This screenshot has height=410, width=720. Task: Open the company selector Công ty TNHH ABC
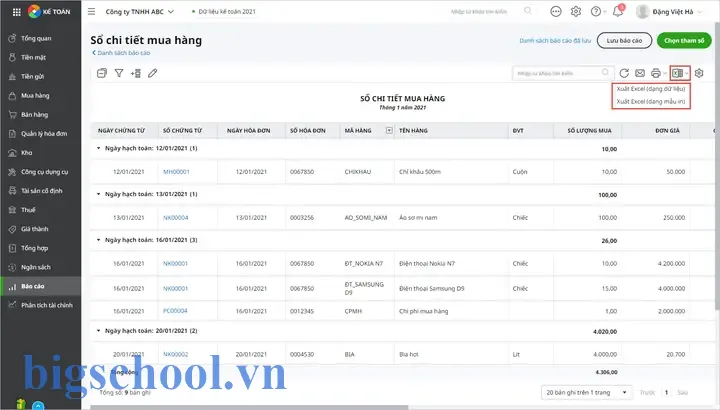click(140, 11)
